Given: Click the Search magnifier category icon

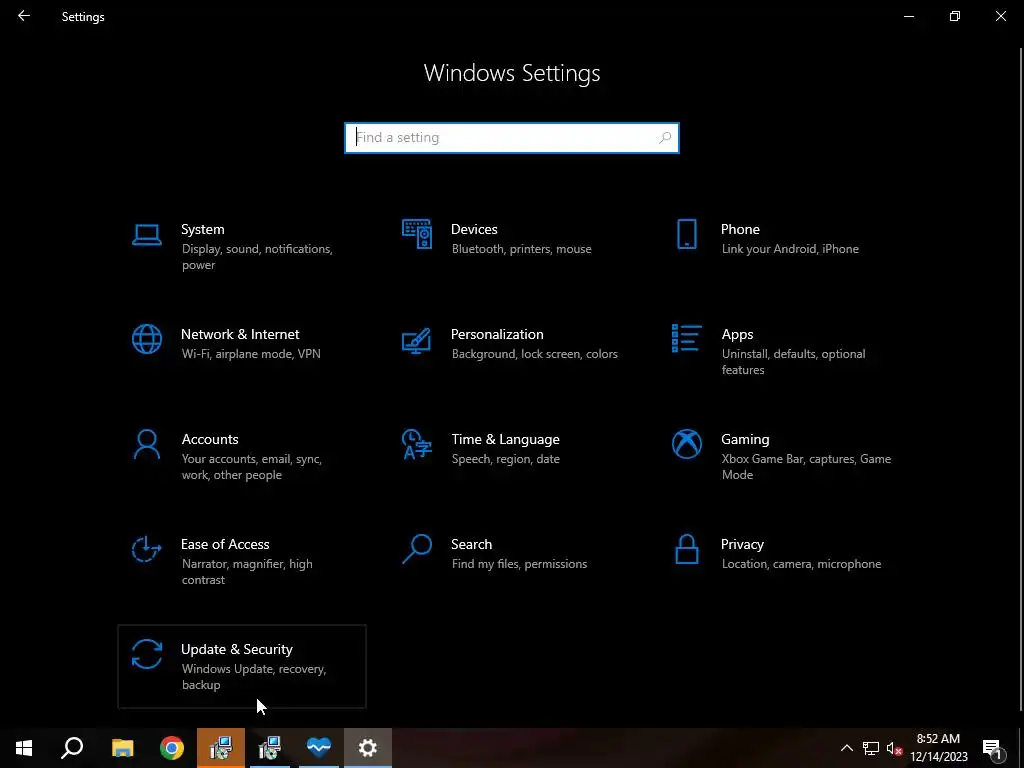Looking at the screenshot, I should 417,549.
